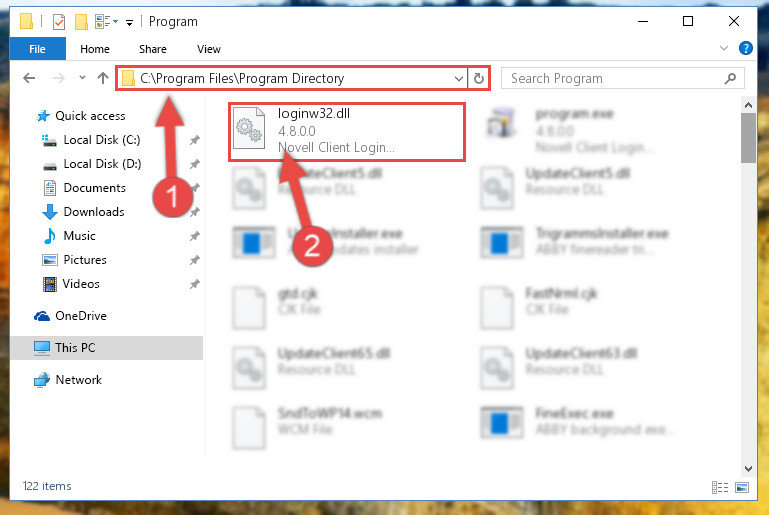Viewport: 769px width, 515px height.
Task: Click into the Search Program field
Action: [x=613, y=78]
